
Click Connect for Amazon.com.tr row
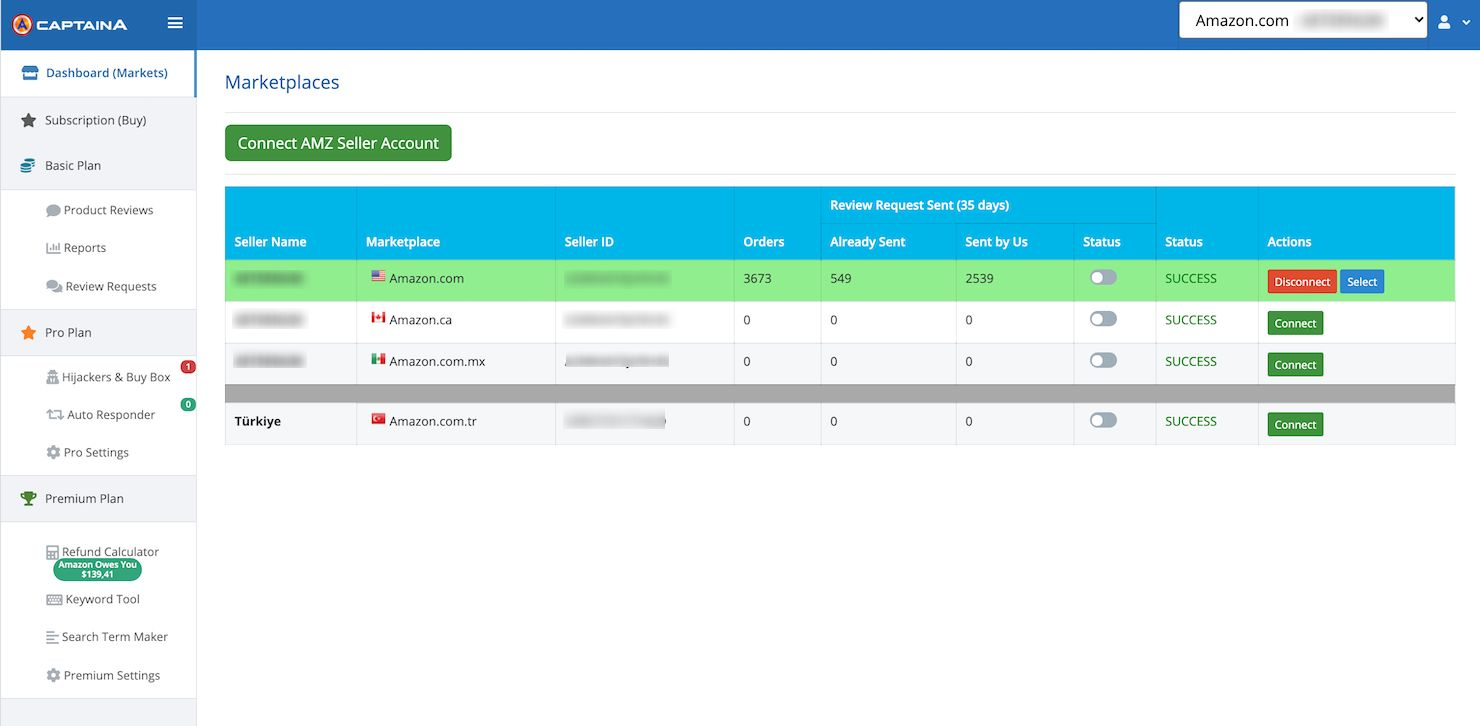1295,425
